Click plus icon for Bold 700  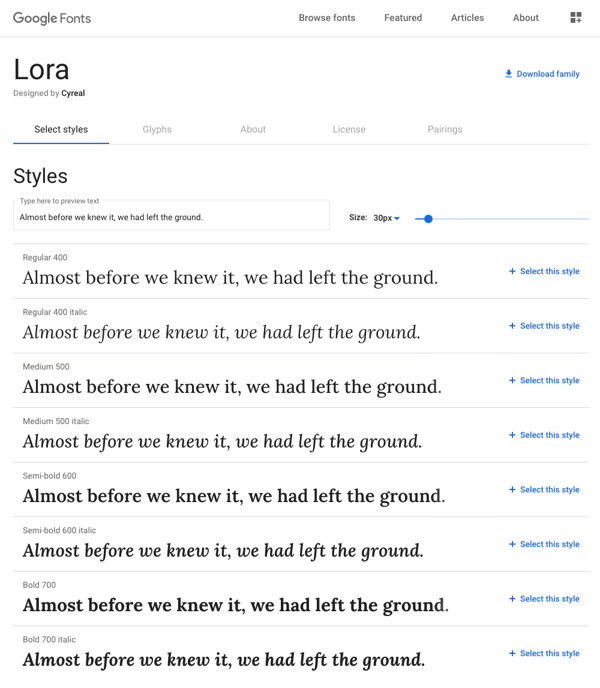coord(512,599)
